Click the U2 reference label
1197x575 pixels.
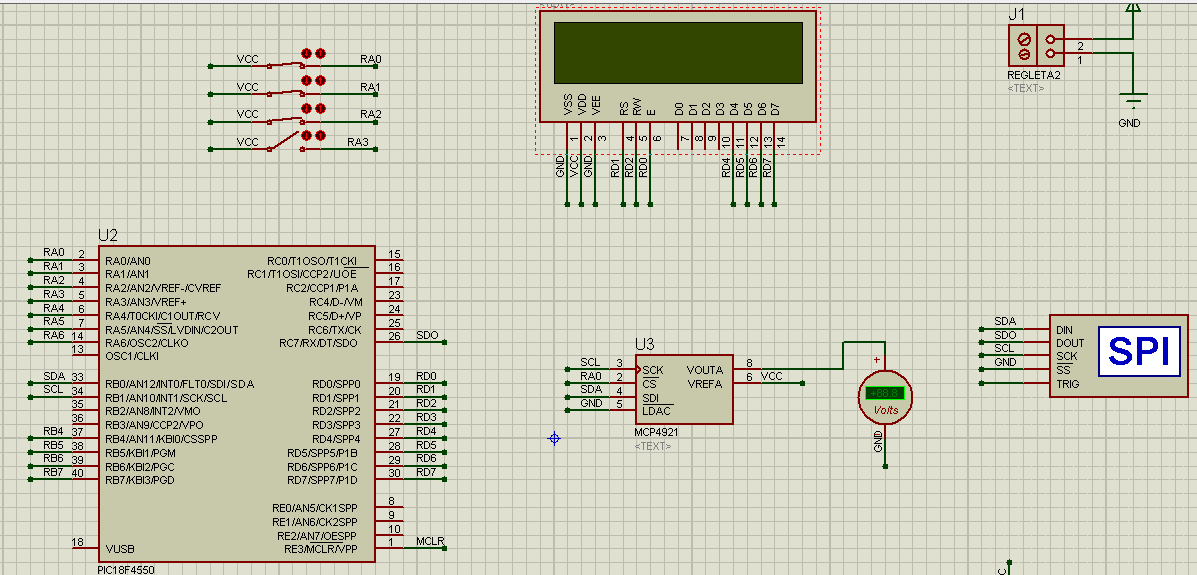pos(108,236)
